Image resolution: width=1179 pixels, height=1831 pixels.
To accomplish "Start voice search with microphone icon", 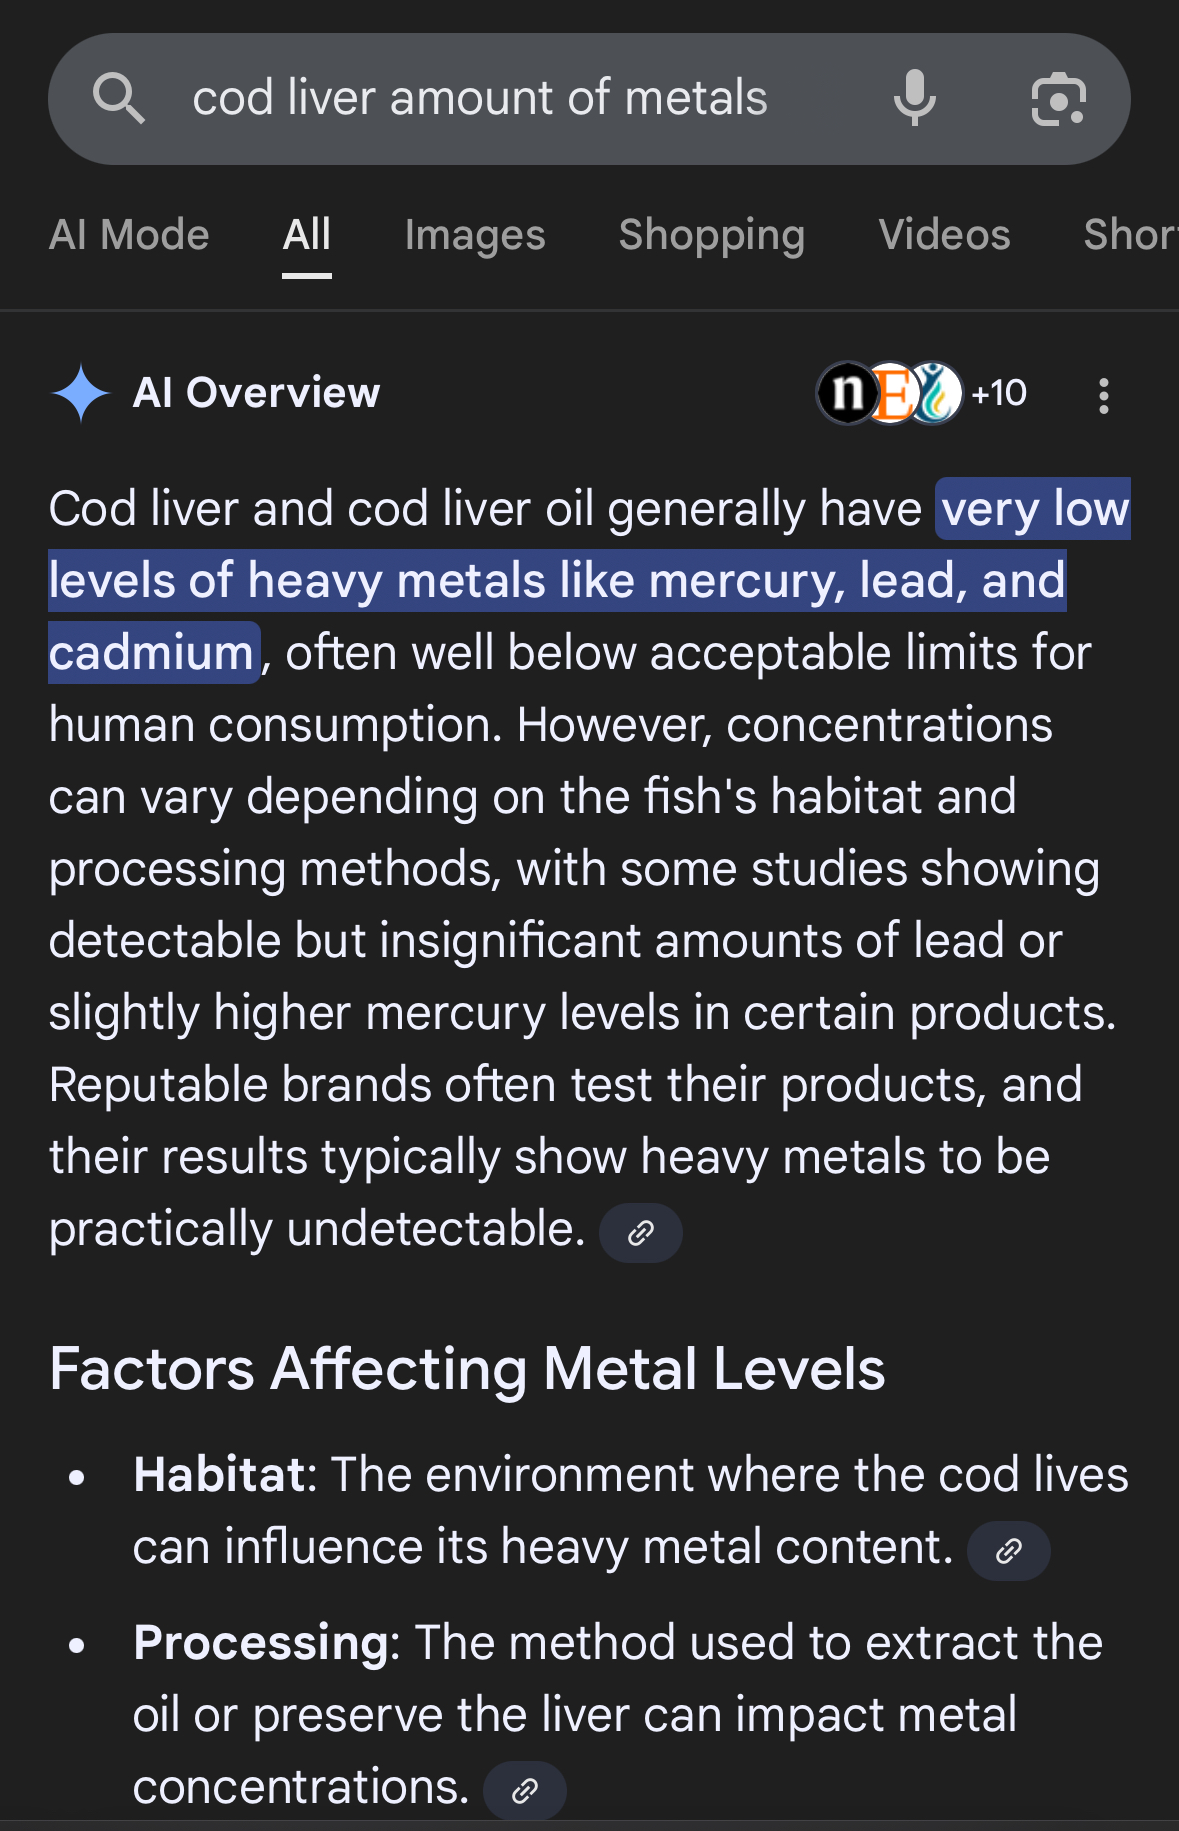I will 914,98.
